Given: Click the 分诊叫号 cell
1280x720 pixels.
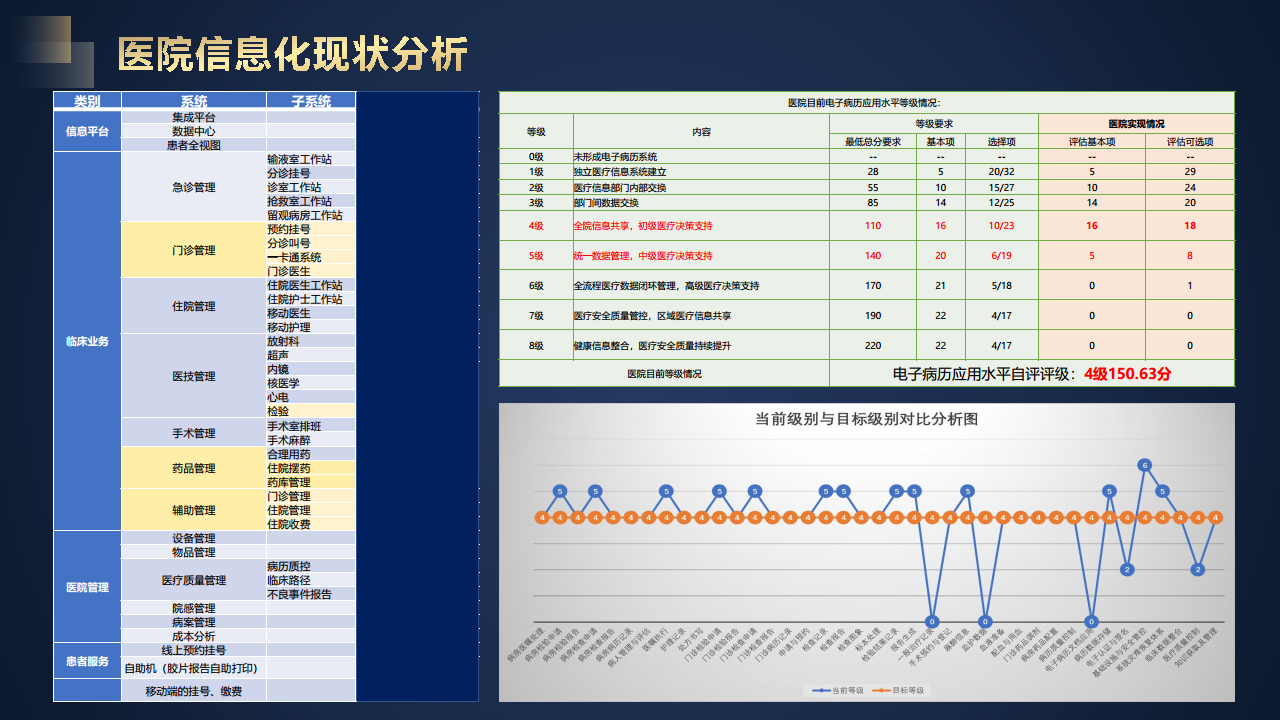Looking at the screenshot, I should coord(311,243).
